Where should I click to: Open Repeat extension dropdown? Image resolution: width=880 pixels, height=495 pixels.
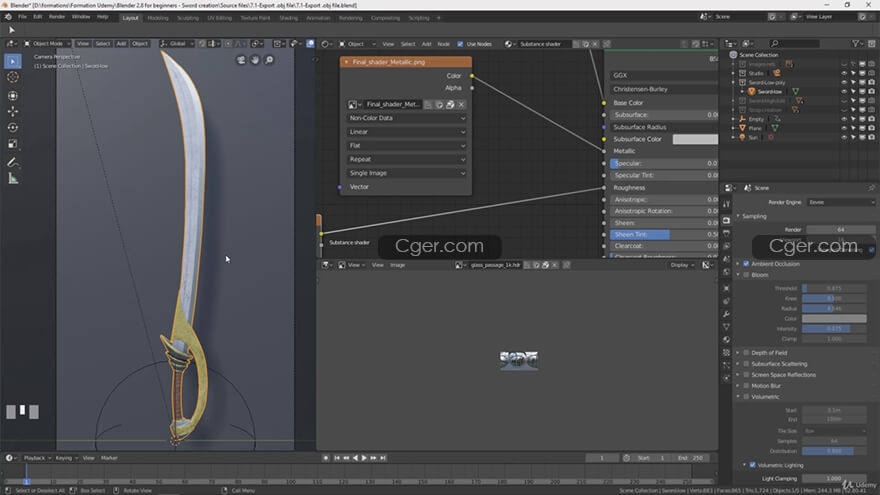pyautogui.click(x=406, y=159)
